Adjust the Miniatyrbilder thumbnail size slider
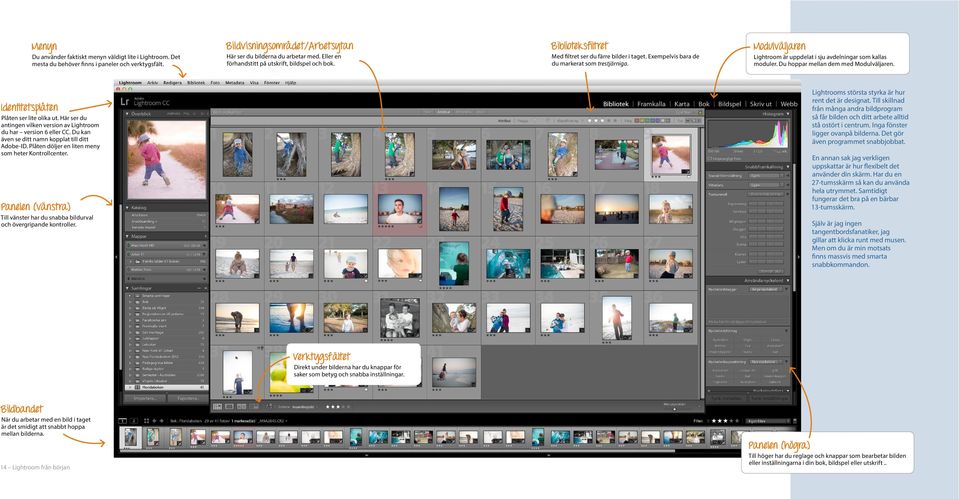This screenshot has height=499, width=959. point(675,408)
